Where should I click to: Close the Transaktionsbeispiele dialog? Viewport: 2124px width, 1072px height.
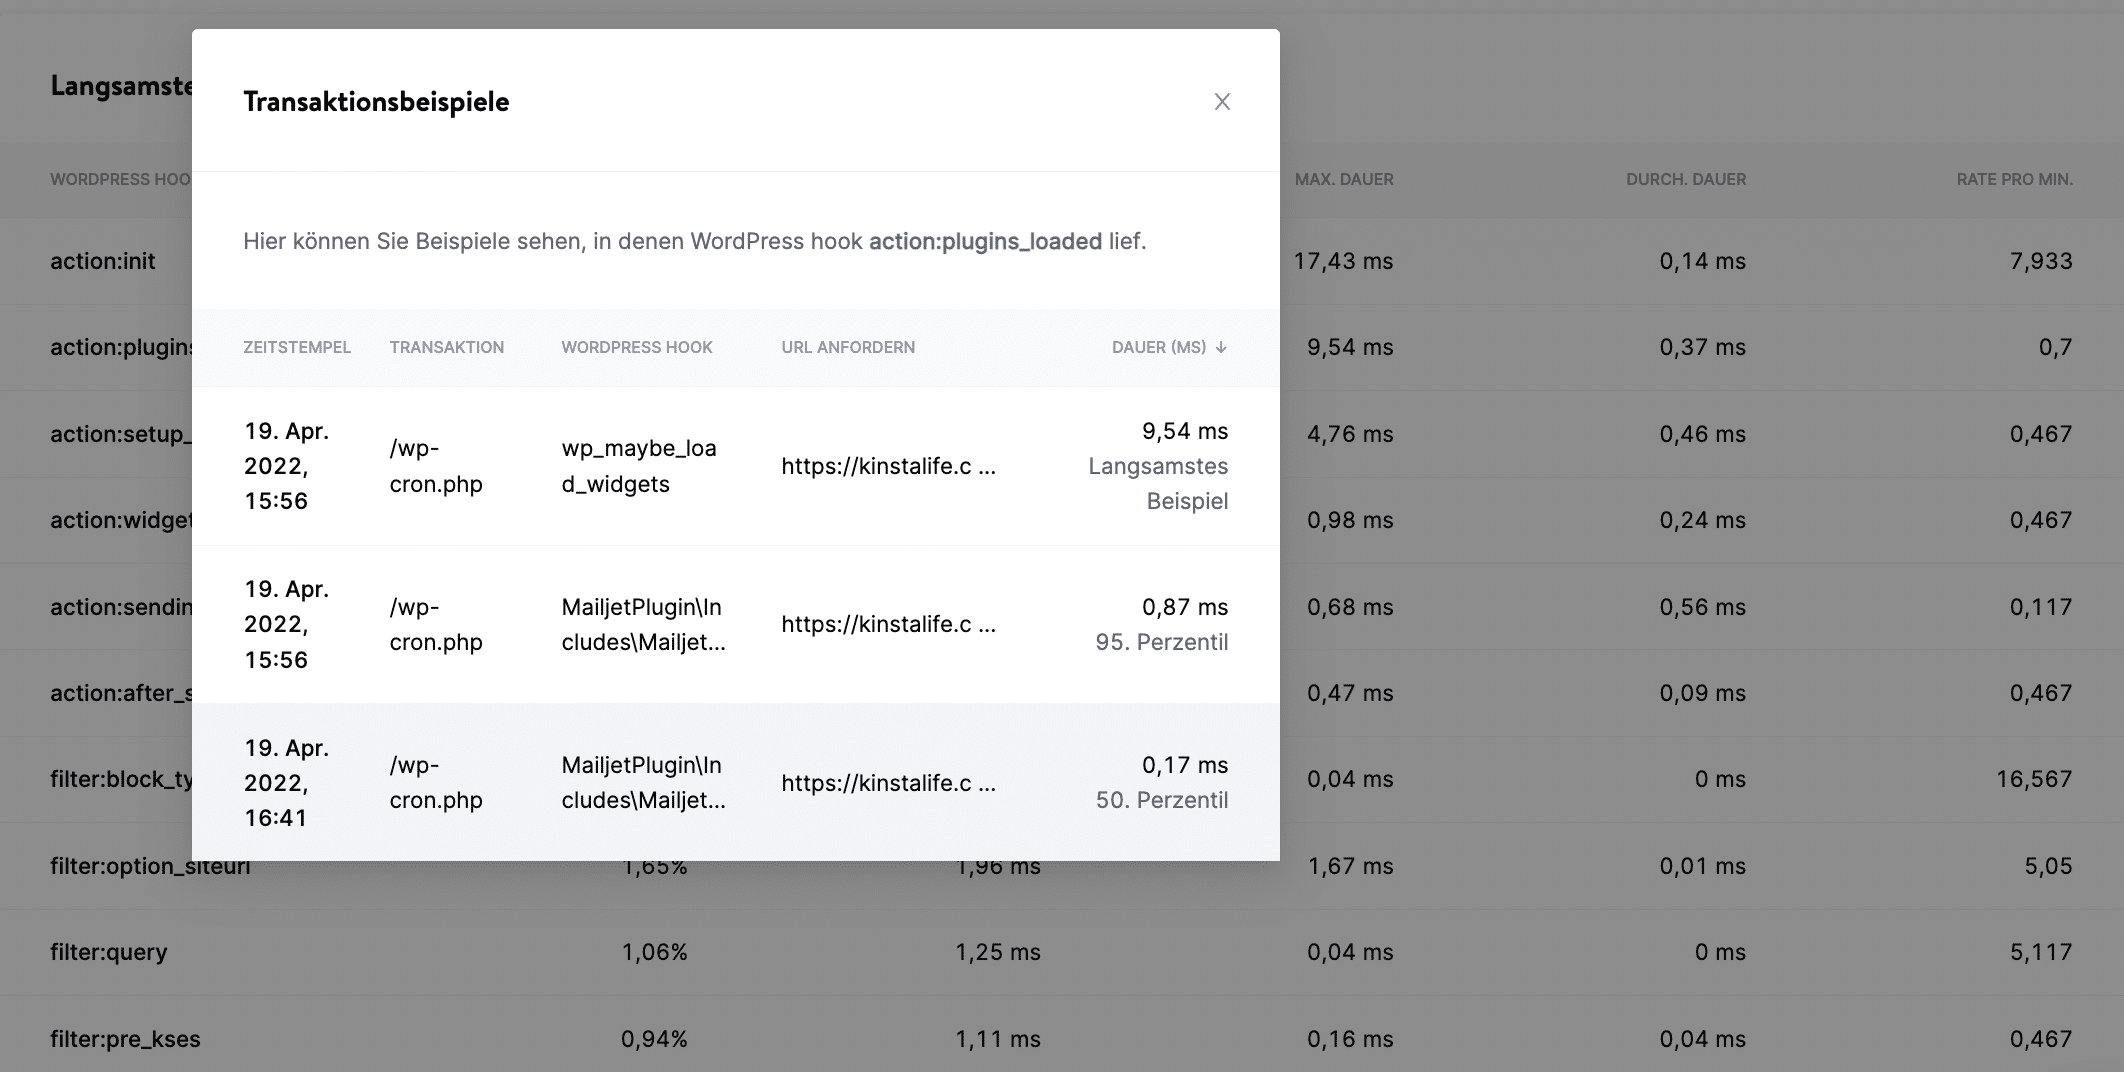click(1222, 101)
